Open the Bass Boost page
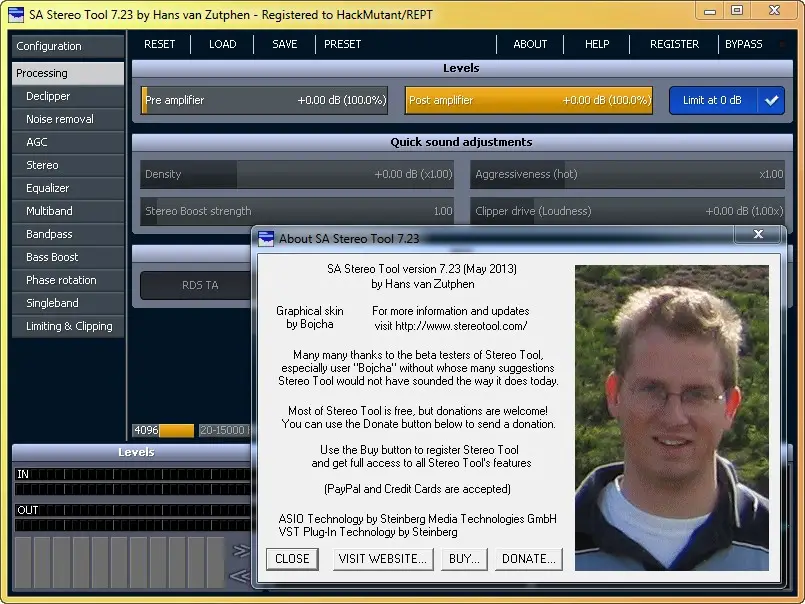 [68, 257]
